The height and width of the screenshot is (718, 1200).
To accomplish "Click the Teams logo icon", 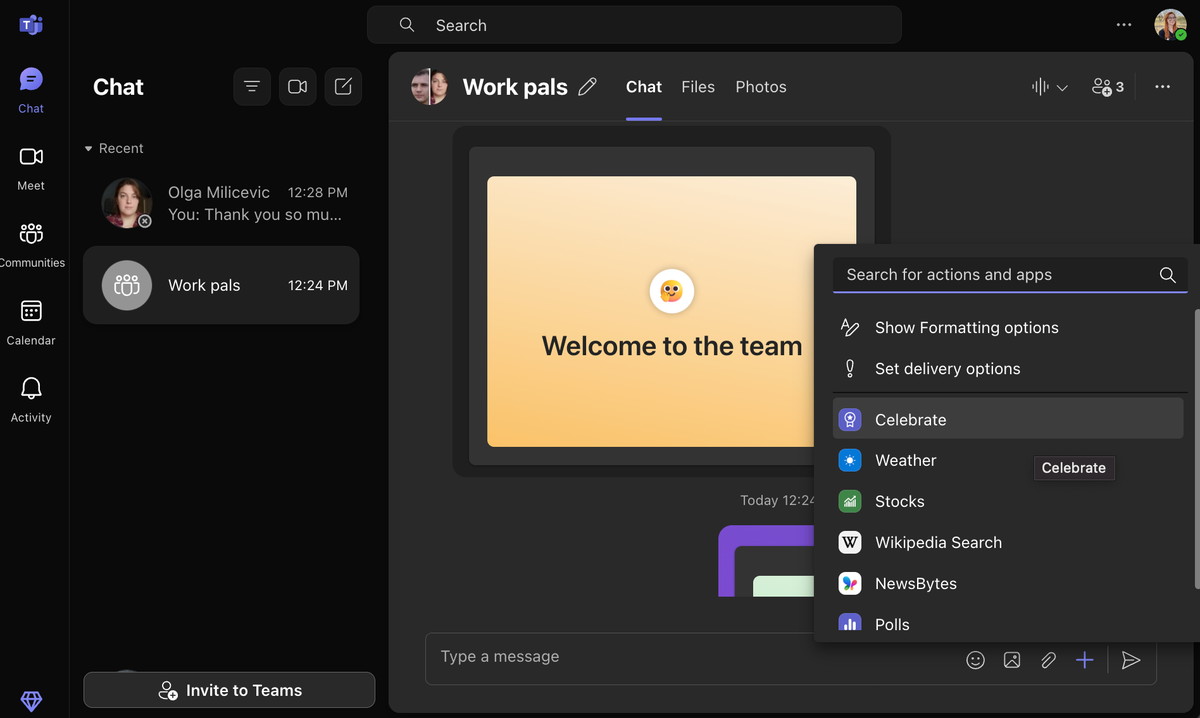I will [31, 25].
